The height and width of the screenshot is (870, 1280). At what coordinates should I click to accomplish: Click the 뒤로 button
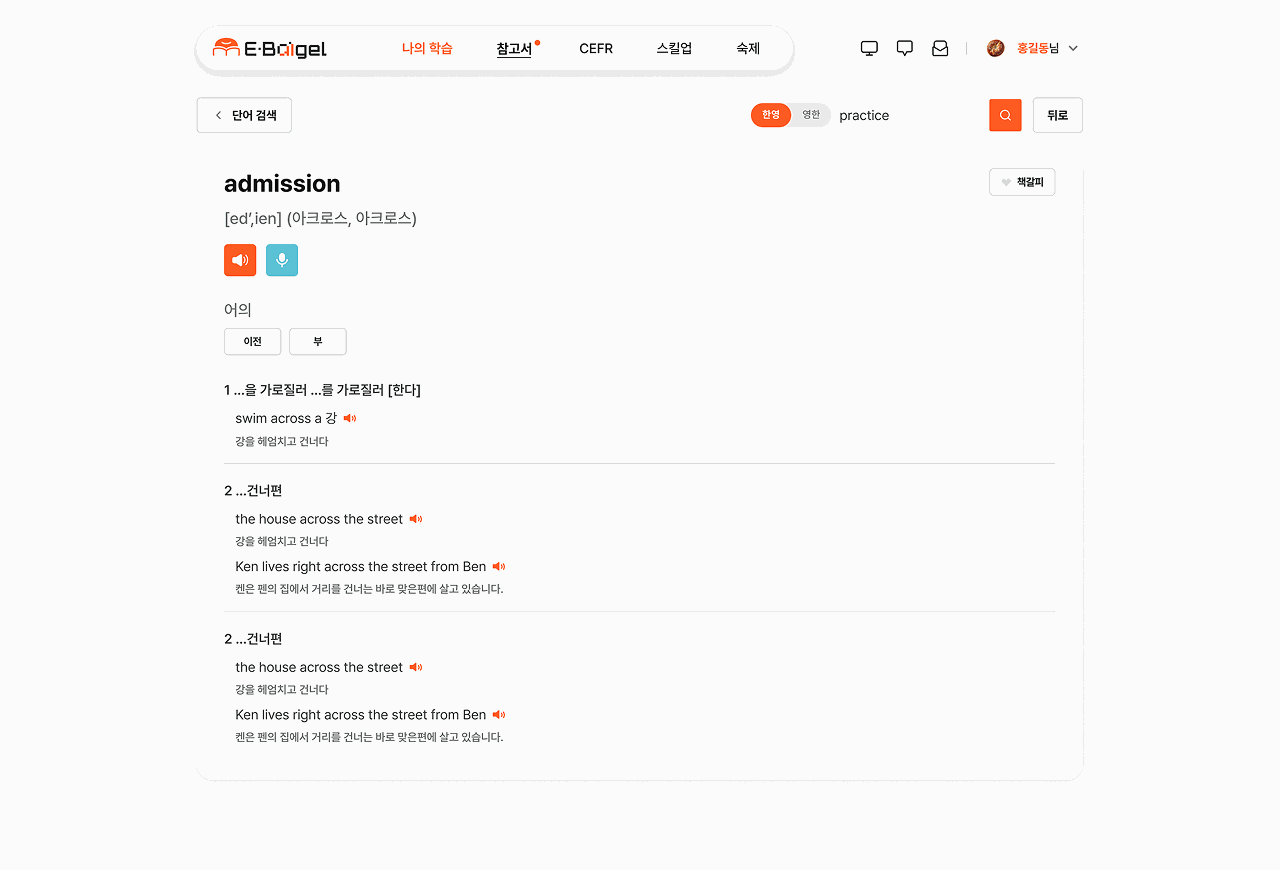pyautogui.click(x=1057, y=115)
